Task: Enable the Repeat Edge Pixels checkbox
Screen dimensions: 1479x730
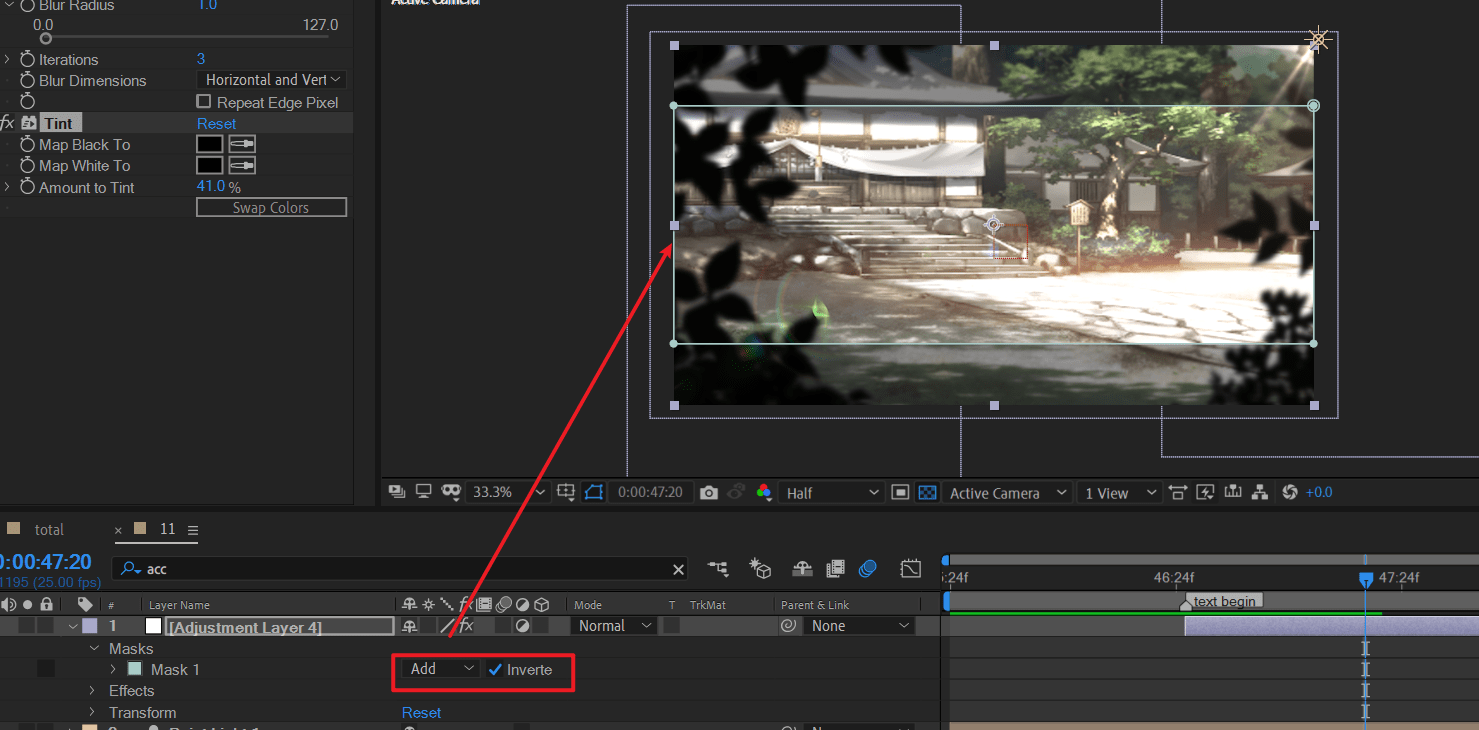Action: point(204,102)
